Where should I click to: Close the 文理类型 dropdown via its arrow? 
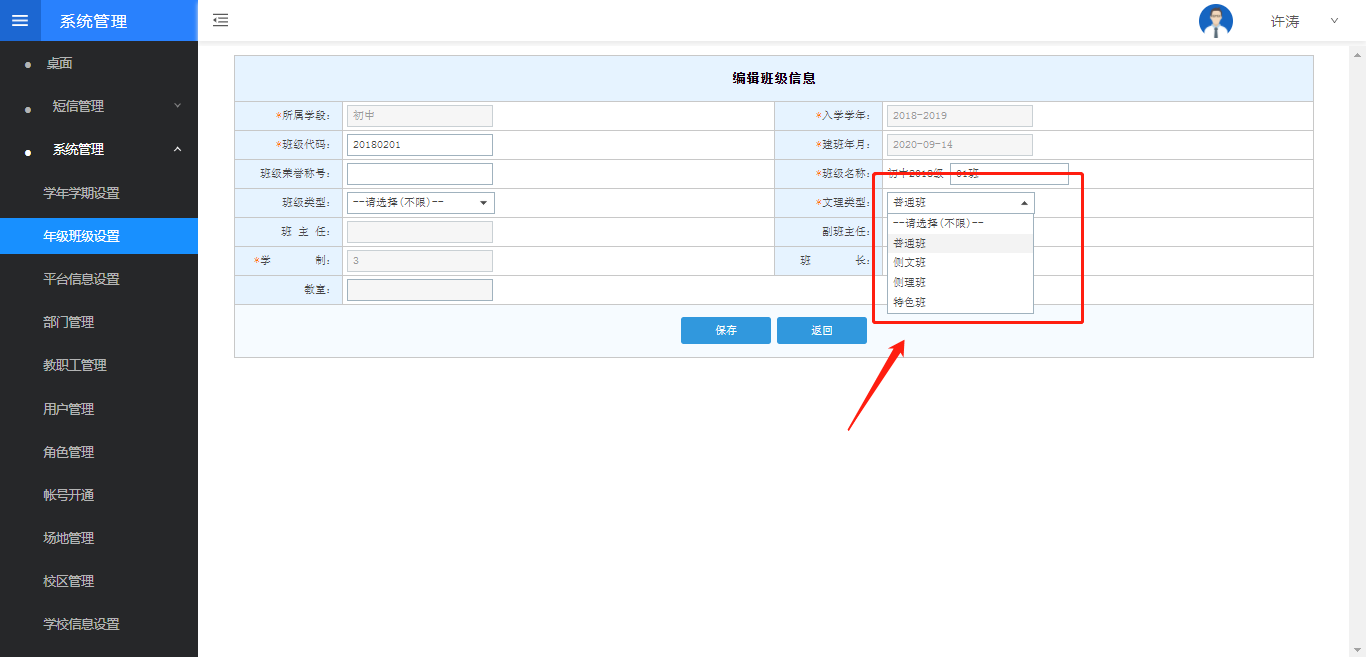click(x=1023, y=203)
